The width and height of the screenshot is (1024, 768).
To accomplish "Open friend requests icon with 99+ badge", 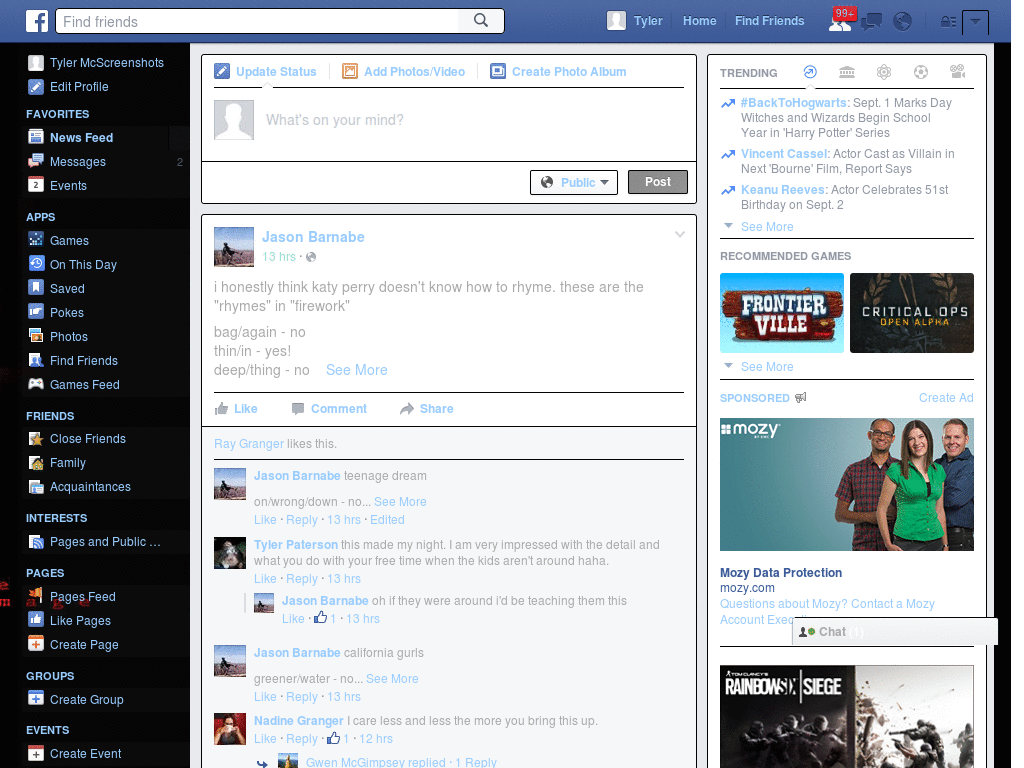I will point(840,21).
